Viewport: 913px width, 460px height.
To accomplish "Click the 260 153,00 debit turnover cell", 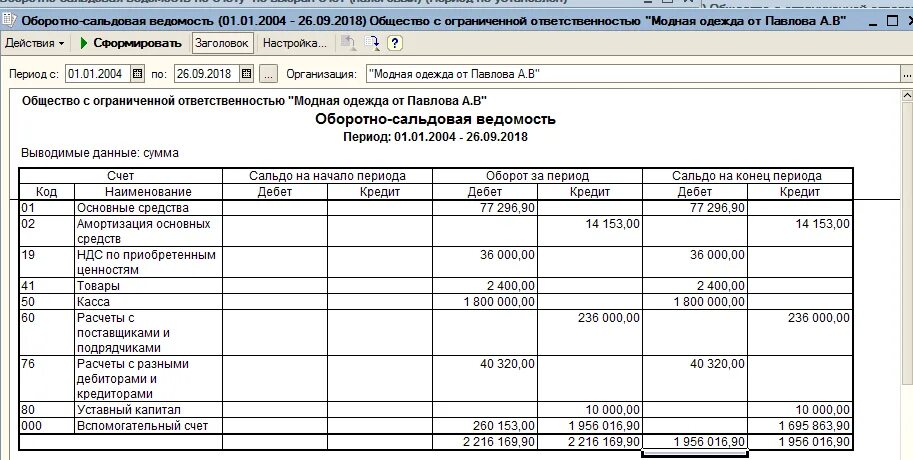I will tap(484, 426).
